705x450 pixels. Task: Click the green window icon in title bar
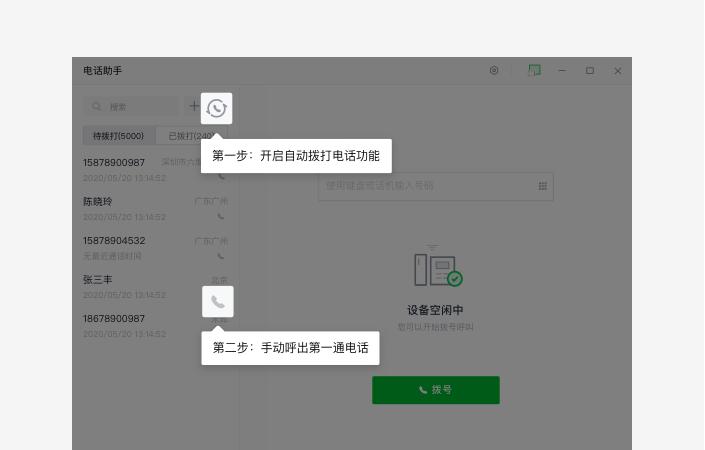(x=534, y=70)
